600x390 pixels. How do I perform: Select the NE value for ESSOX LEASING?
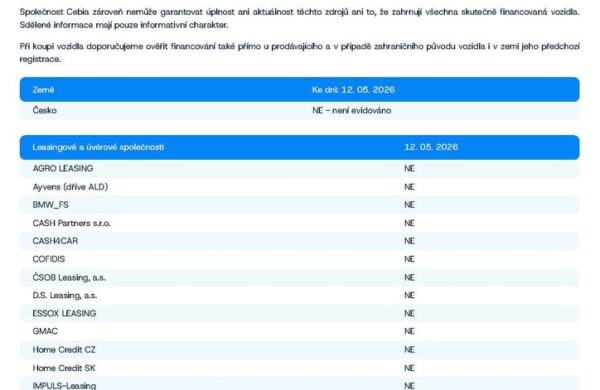(409, 313)
